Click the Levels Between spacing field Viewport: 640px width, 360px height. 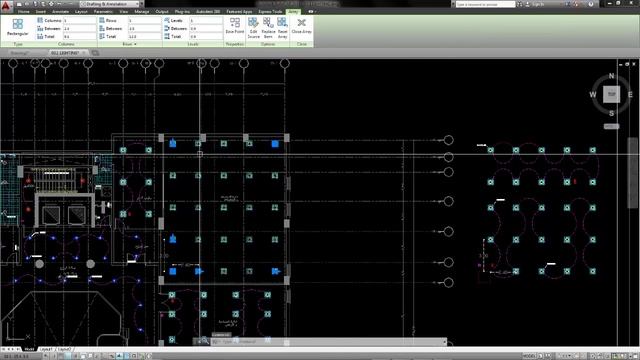click(x=206, y=29)
